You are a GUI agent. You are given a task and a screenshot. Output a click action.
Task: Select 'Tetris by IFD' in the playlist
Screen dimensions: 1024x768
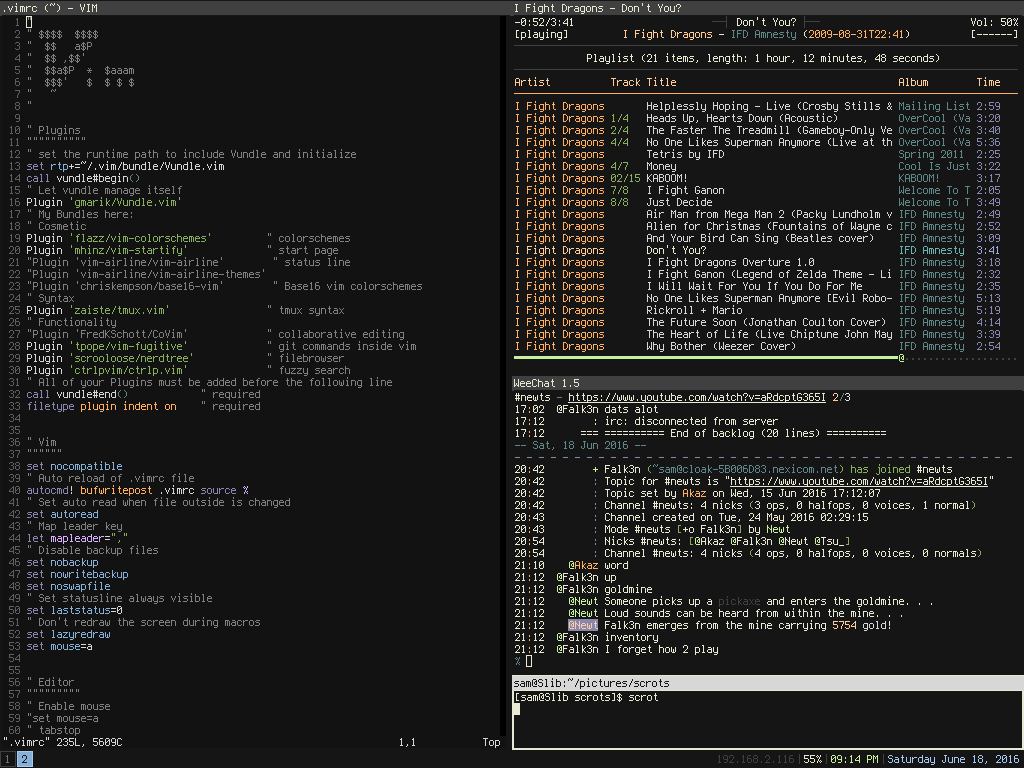point(685,154)
